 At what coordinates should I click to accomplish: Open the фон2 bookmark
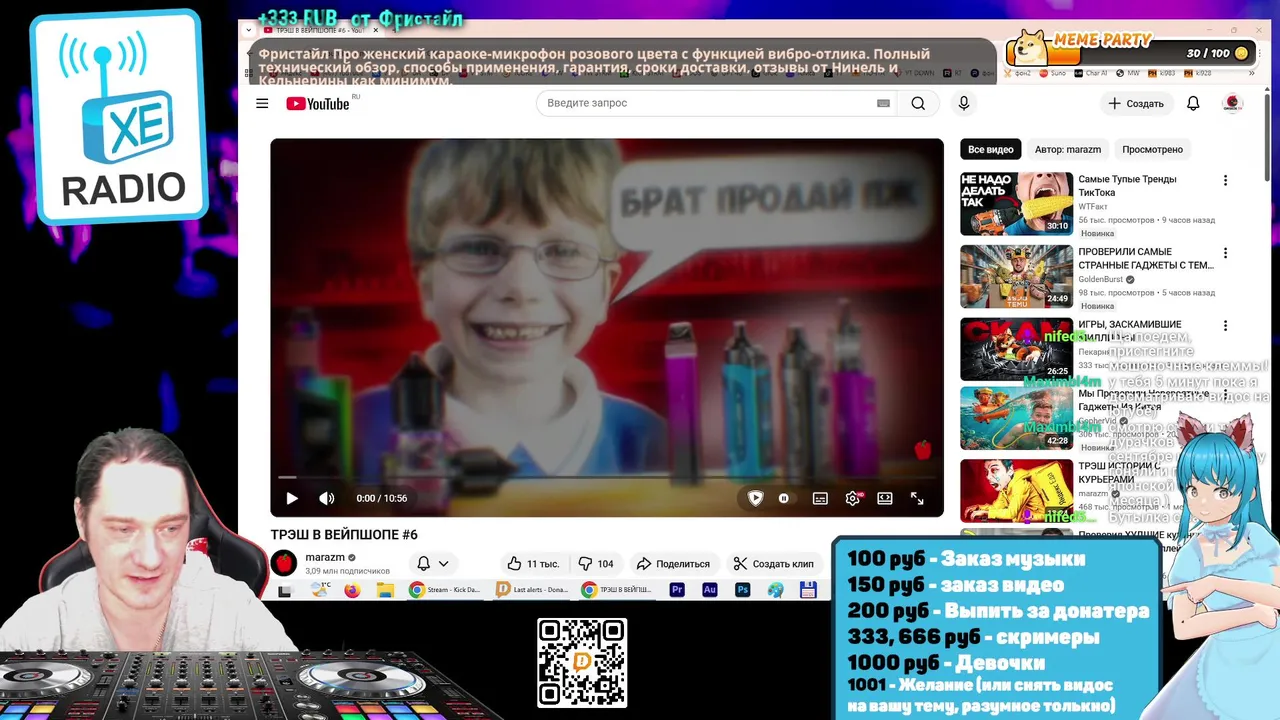(1018, 73)
